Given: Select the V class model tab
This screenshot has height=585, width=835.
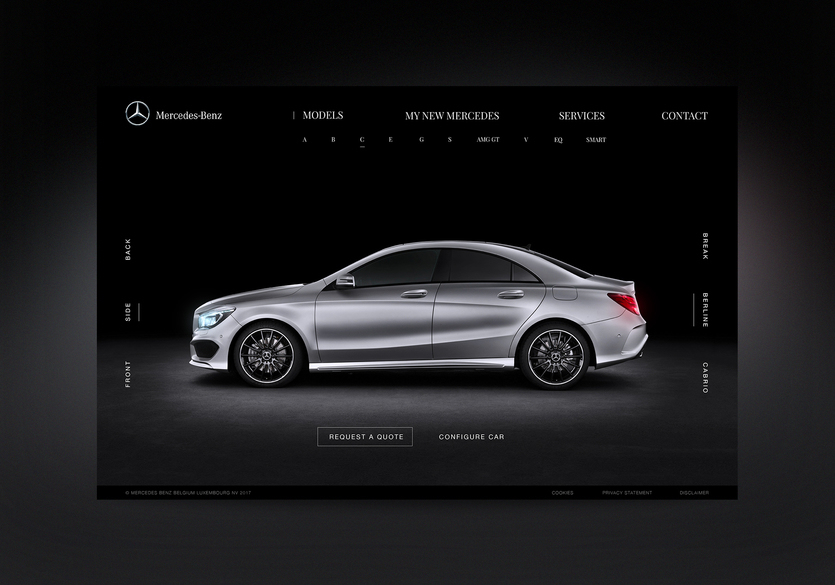Looking at the screenshot, I should [x=526, y=139].
